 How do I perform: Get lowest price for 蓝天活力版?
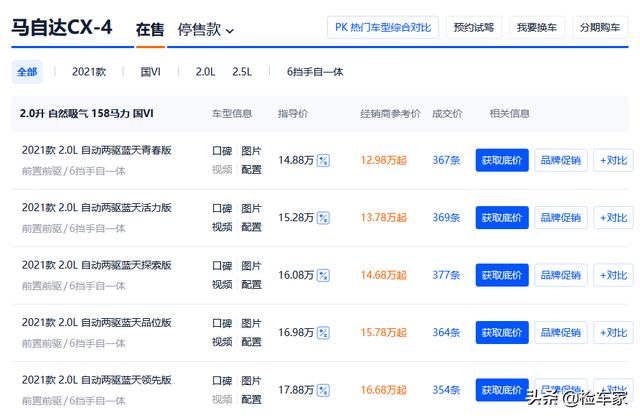502,218
